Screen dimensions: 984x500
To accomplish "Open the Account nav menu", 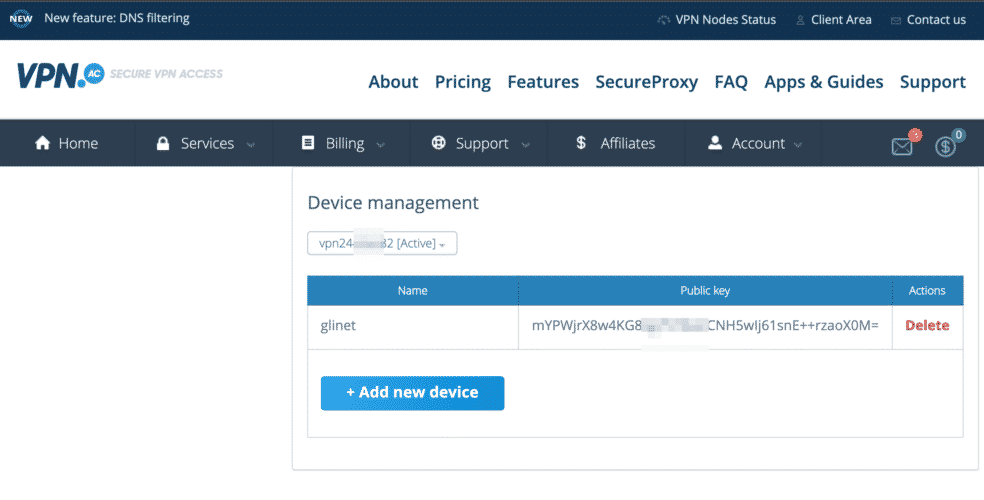I will [x=758, y=144].
